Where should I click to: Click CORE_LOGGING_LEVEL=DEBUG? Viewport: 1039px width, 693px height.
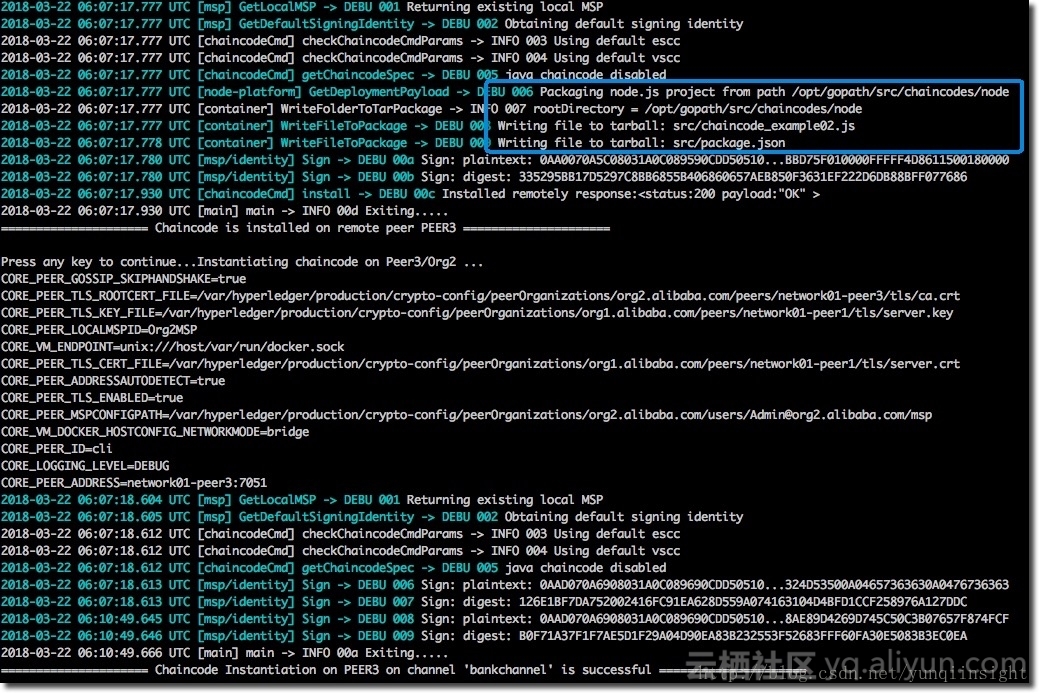point(85,466)
